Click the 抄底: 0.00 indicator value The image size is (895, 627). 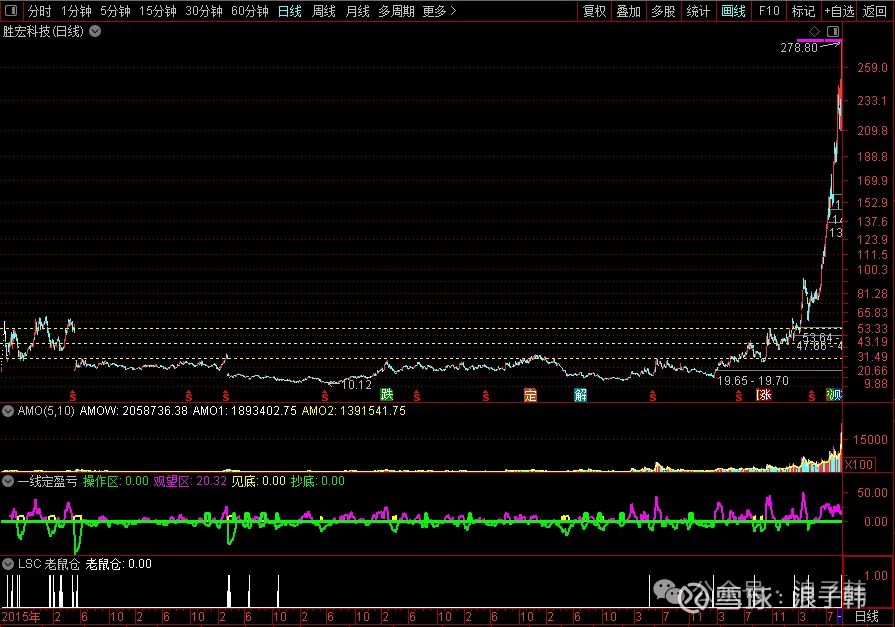[x=318, y=481]
